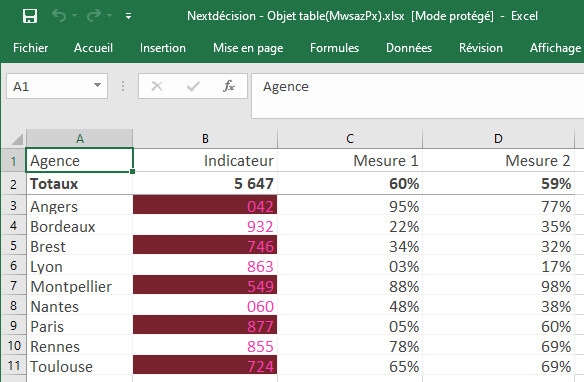Click the Mesure 1 header cell
This screenshot has width=584, height=382.
tap(350, 160)
